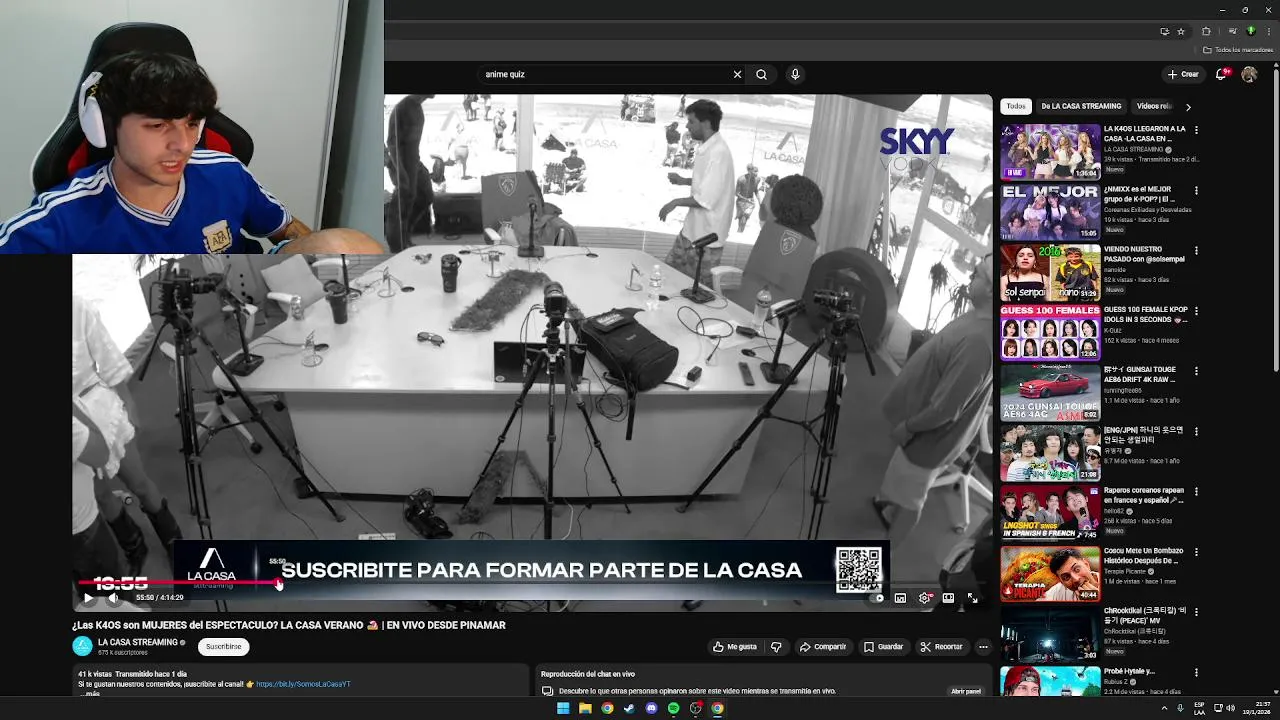Bookmark this page with the star icon
1280x720 pixels.
(1180, 31)
